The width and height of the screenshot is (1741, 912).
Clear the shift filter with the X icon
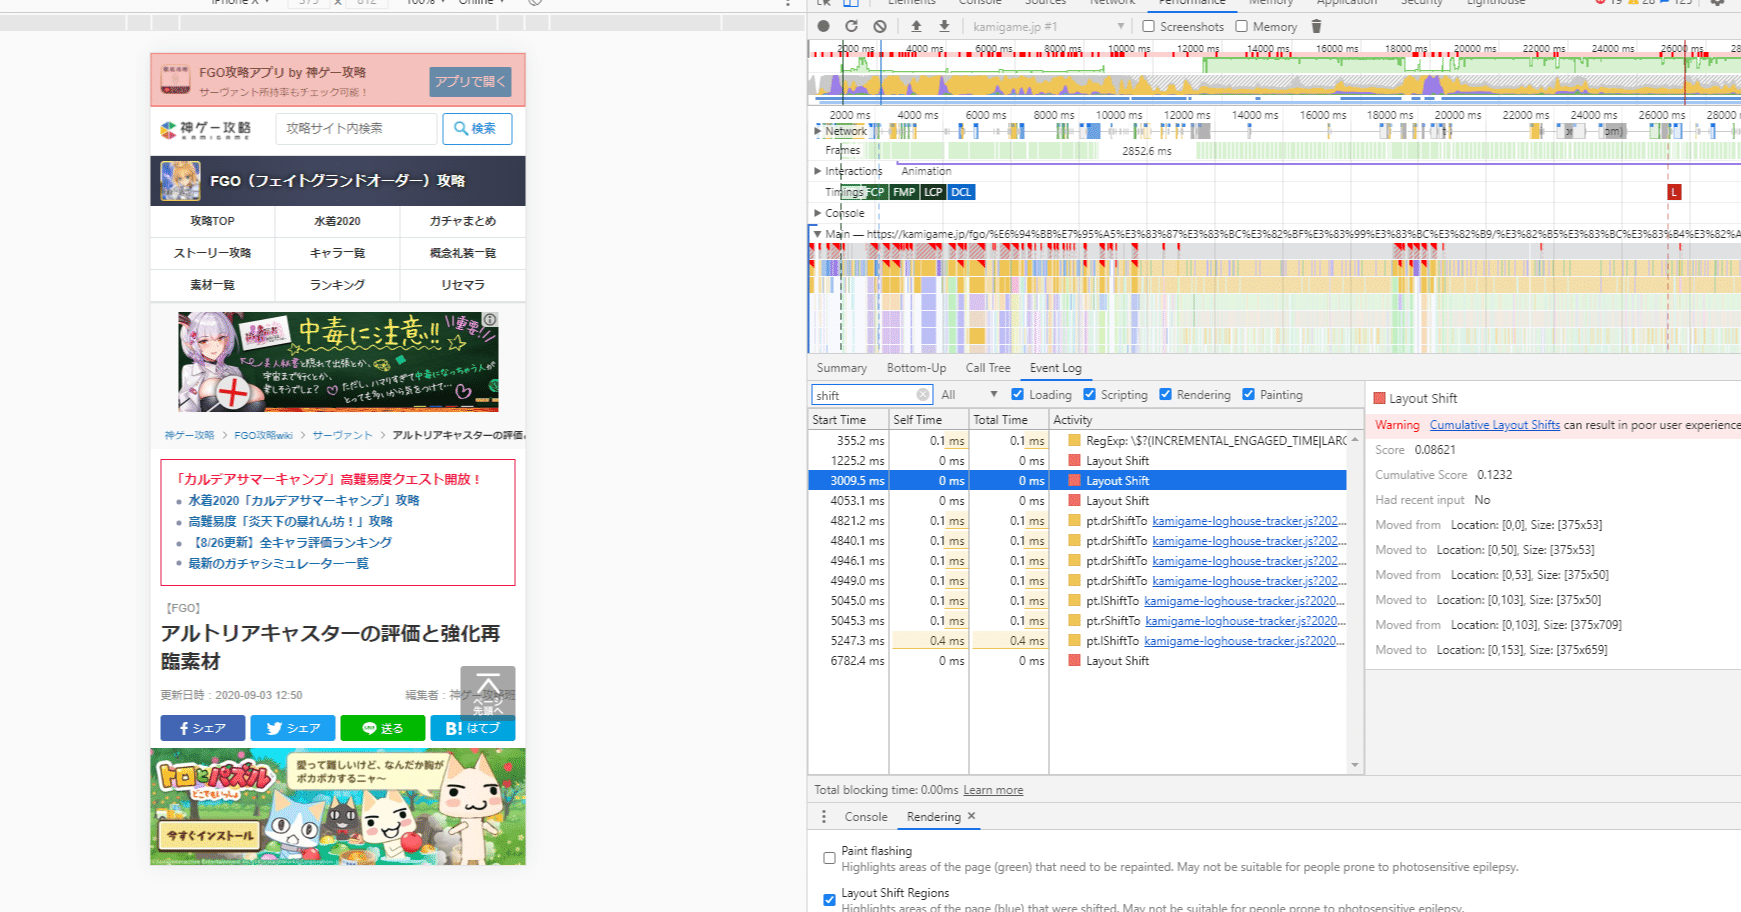923,394
